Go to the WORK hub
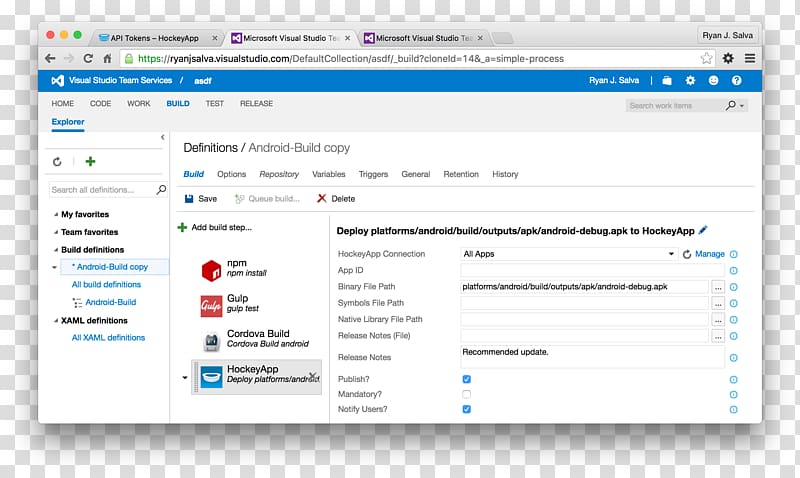The width and height of the screenshot is (800, 478). point(139,104)
